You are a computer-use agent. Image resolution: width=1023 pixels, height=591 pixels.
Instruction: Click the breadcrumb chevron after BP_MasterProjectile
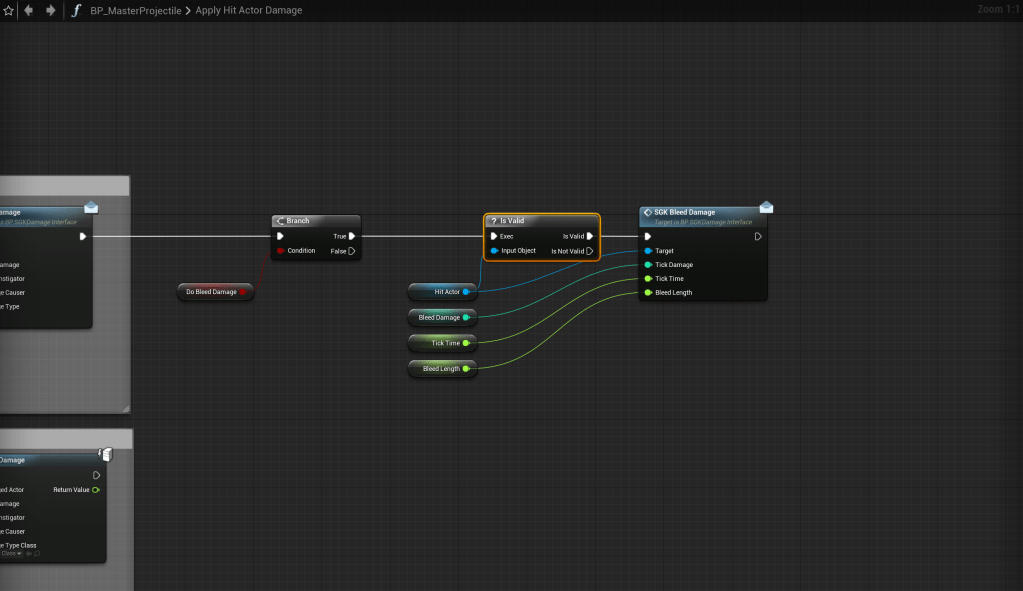coord(187,10)
